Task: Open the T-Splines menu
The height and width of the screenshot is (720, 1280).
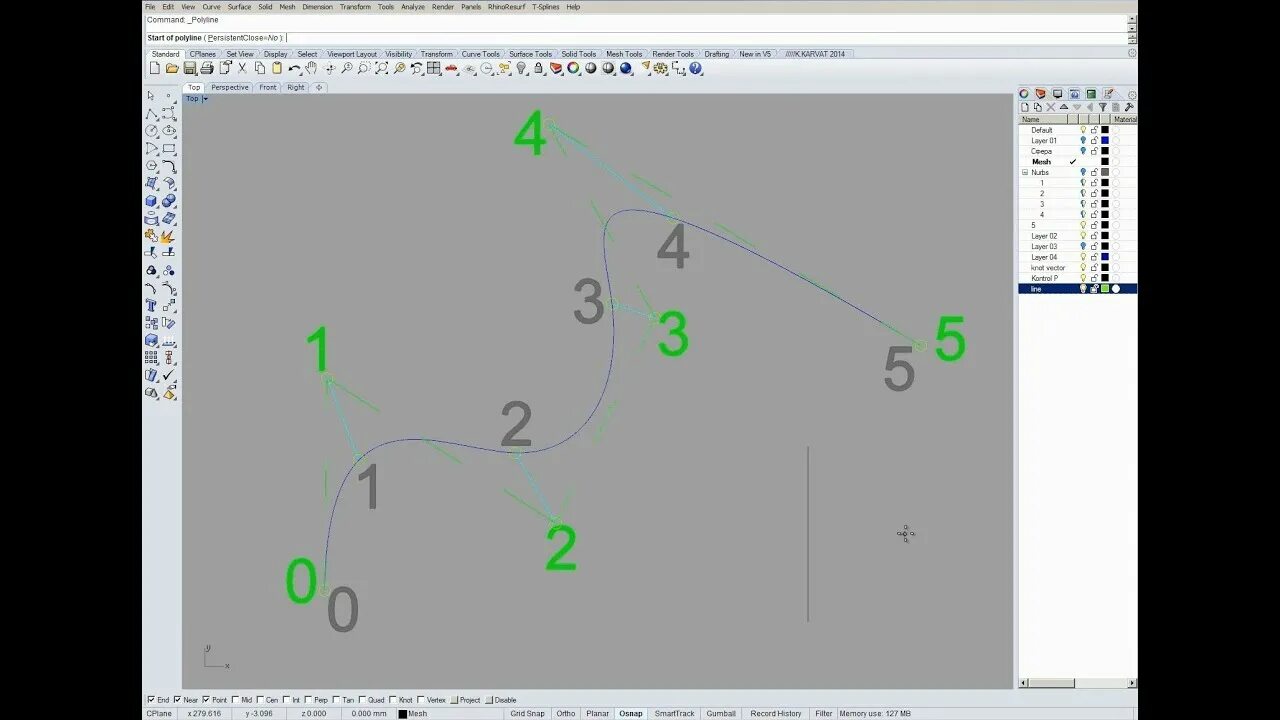Action: (546, 7)
